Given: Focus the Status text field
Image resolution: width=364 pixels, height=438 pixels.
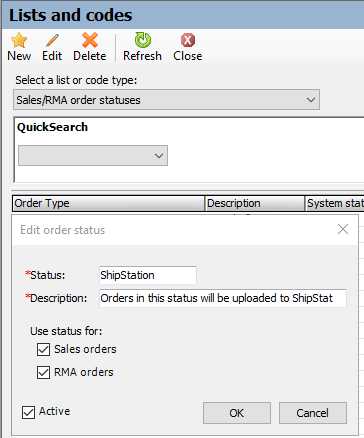Looking at the screenshot, I should click(x=148, y=275).
